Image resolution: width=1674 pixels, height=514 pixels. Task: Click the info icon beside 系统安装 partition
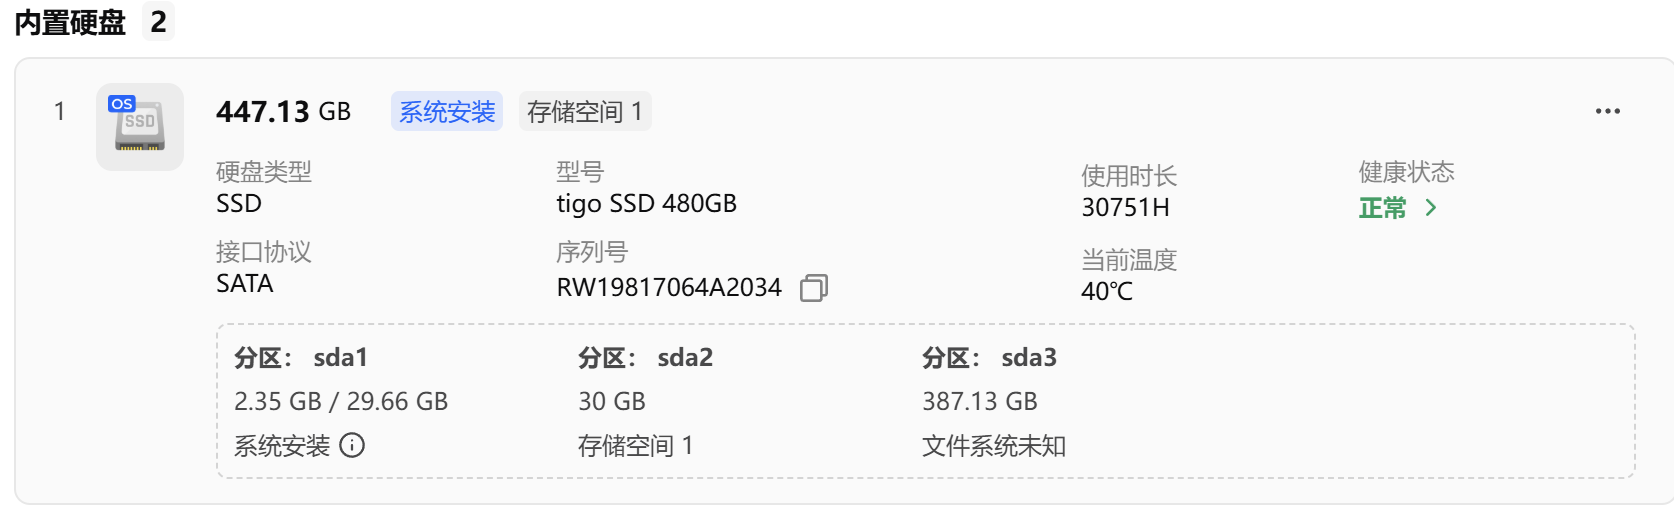[x=352, y=445]
